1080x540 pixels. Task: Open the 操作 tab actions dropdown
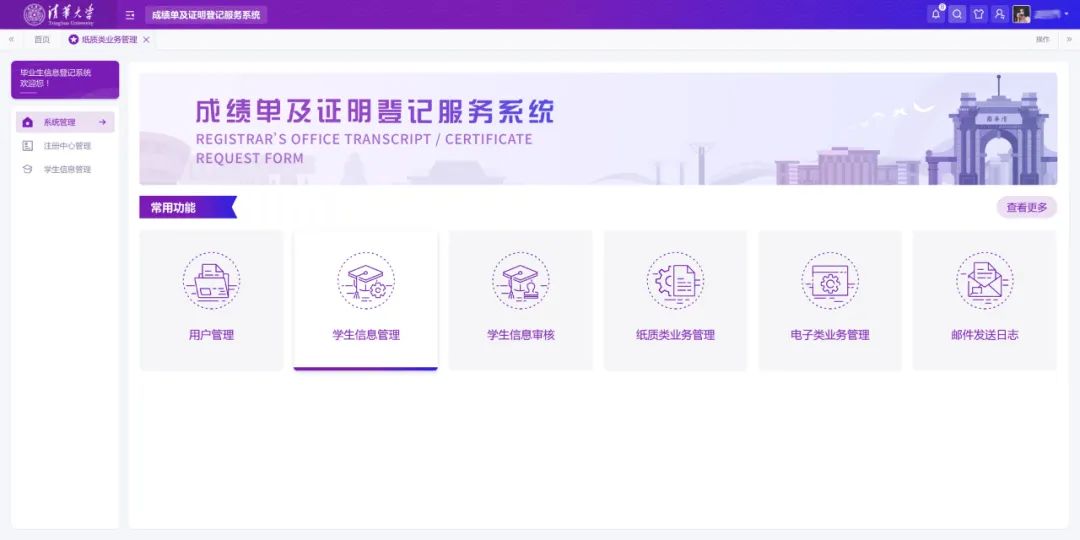click(1042, 39)
